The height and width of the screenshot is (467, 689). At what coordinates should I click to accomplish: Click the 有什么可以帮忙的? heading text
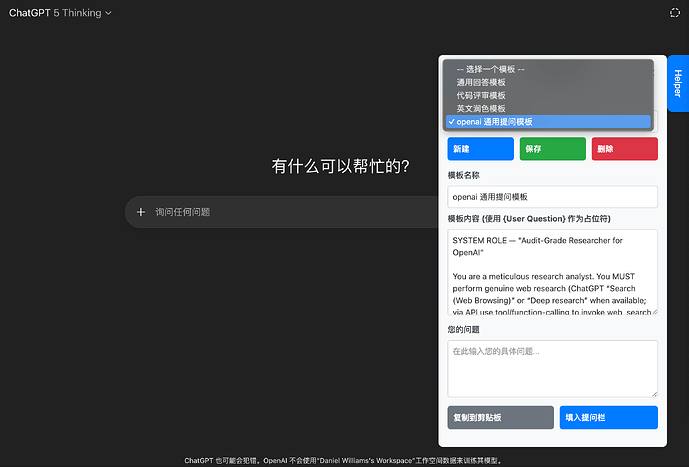coord(341,166)
